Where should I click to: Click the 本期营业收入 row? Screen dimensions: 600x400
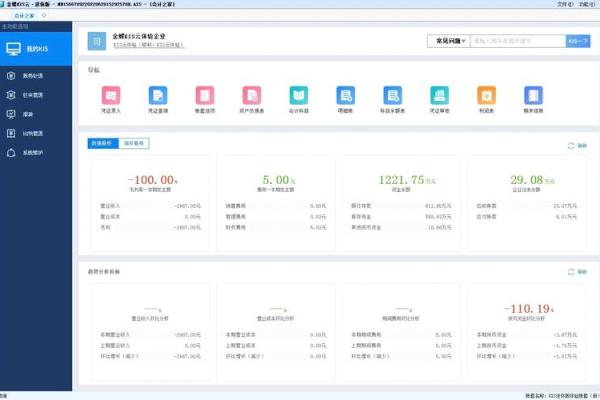(x=150, y=335)
